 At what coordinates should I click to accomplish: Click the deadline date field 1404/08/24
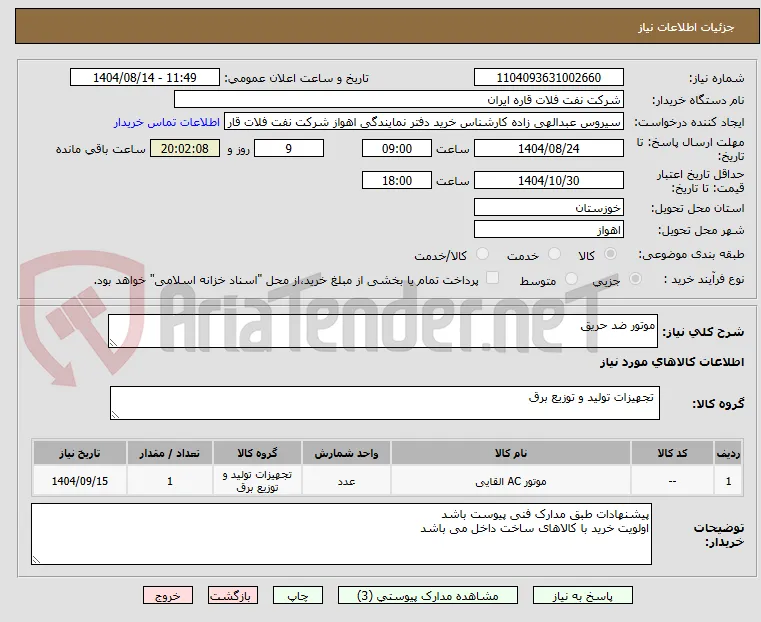click(x=548, y=148)
